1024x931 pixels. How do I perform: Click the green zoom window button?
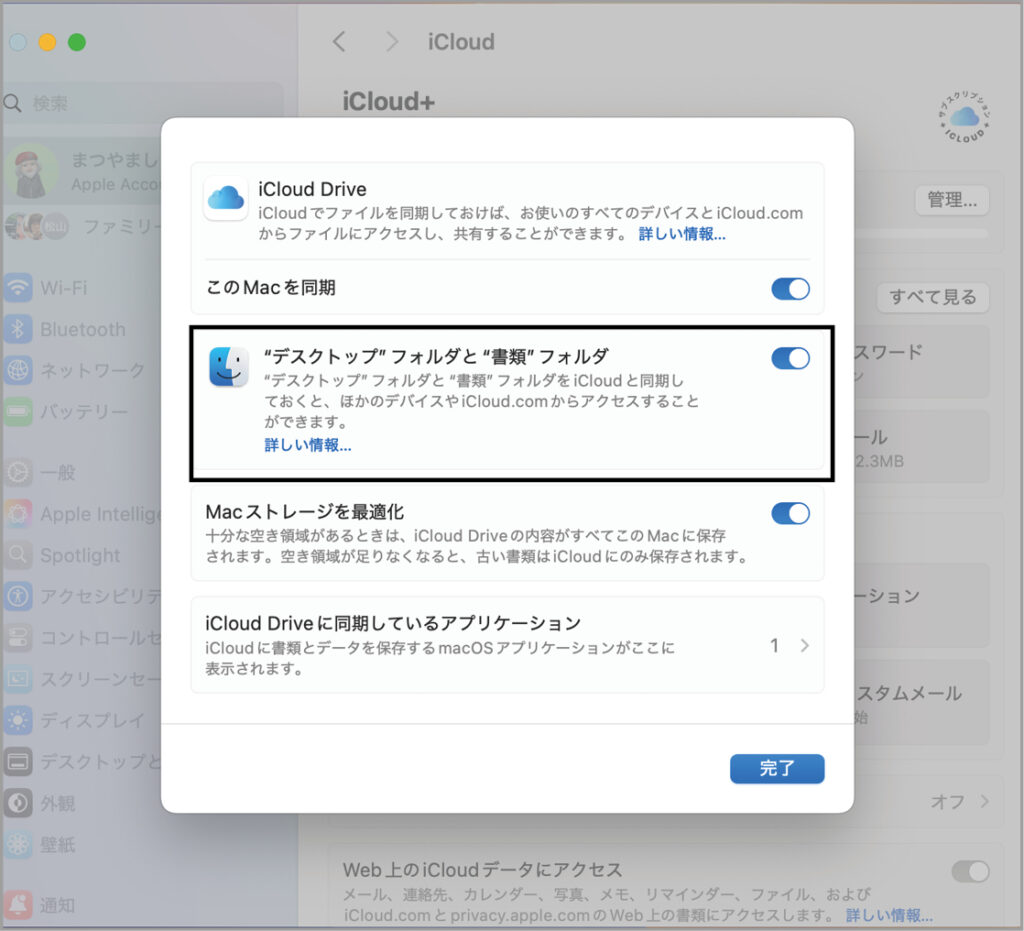77,42
